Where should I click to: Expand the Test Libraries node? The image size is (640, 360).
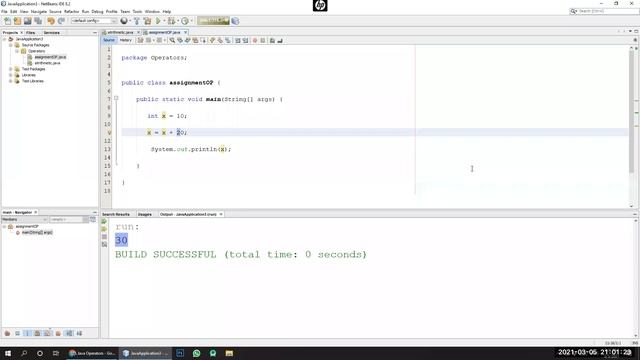[x=11, y=81]
